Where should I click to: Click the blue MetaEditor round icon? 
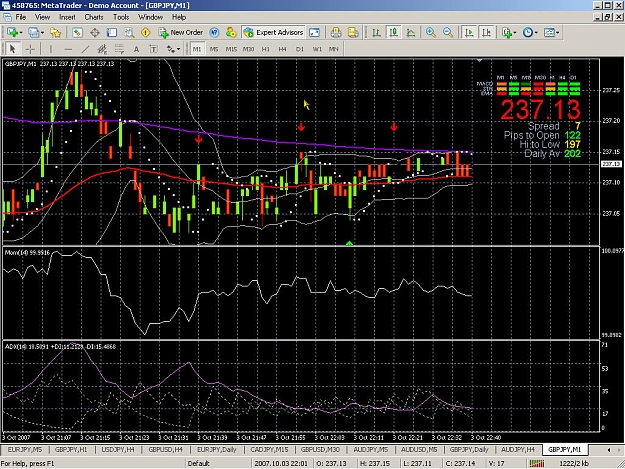tap(214, 32)
